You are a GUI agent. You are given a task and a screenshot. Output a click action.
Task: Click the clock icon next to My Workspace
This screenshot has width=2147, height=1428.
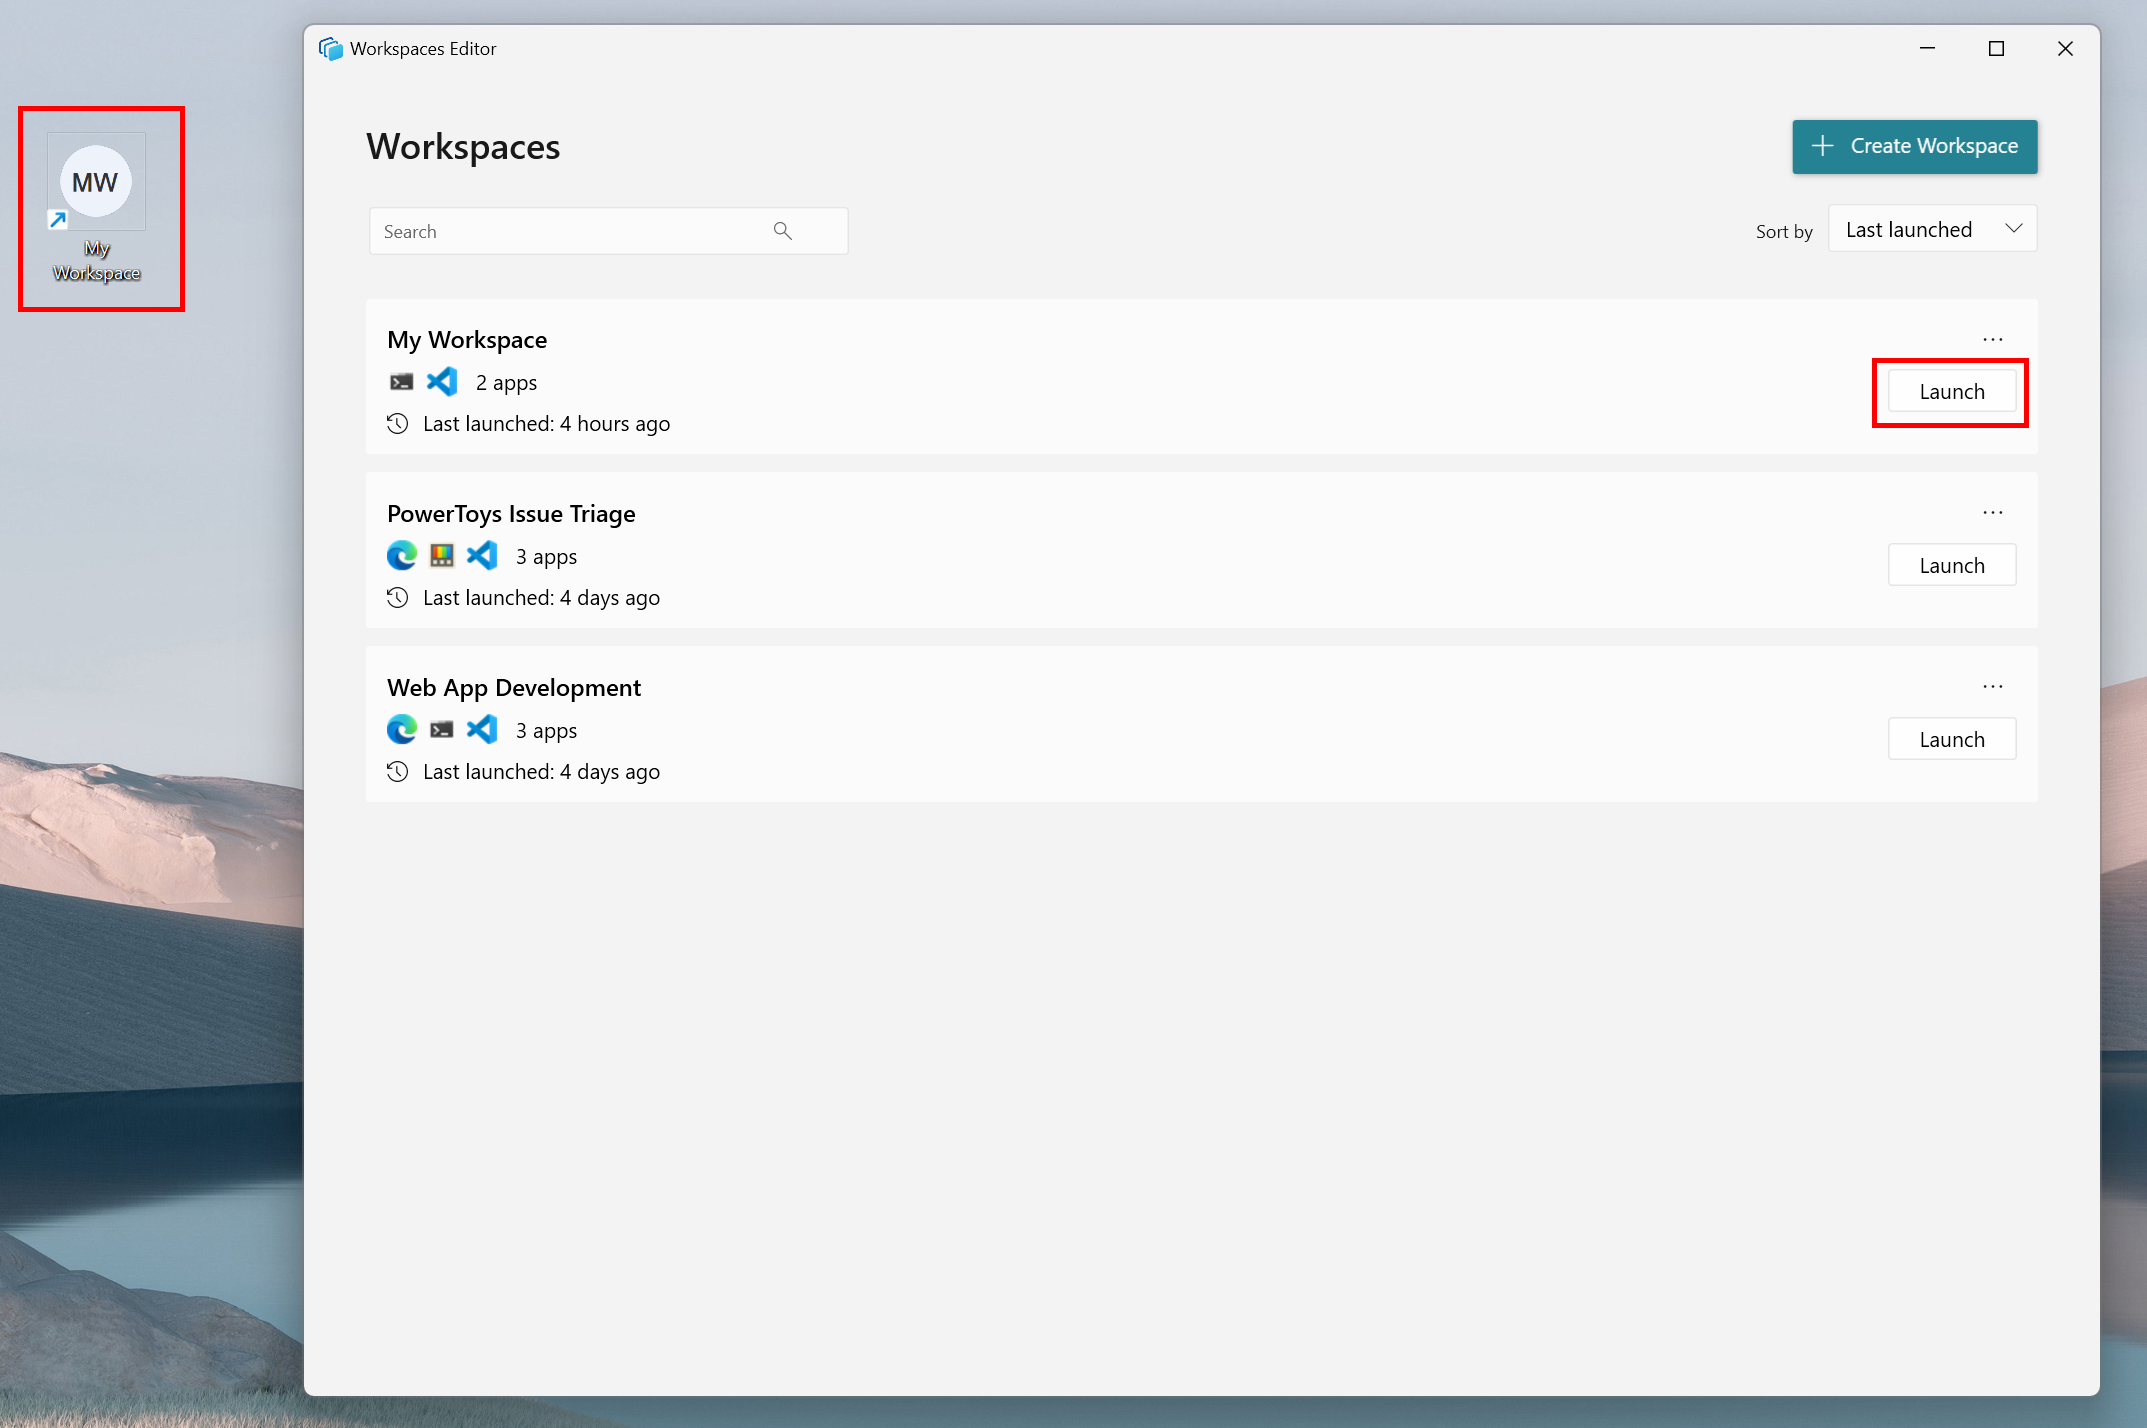(398, 422)
